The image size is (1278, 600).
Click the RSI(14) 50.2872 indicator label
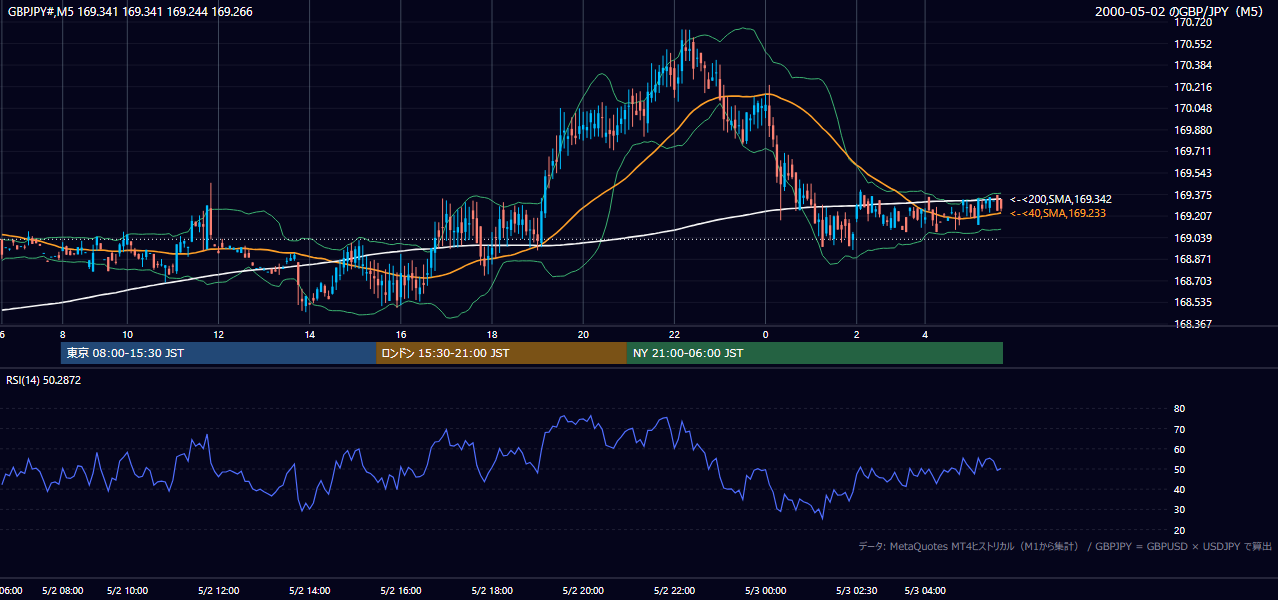coord(43,380)
